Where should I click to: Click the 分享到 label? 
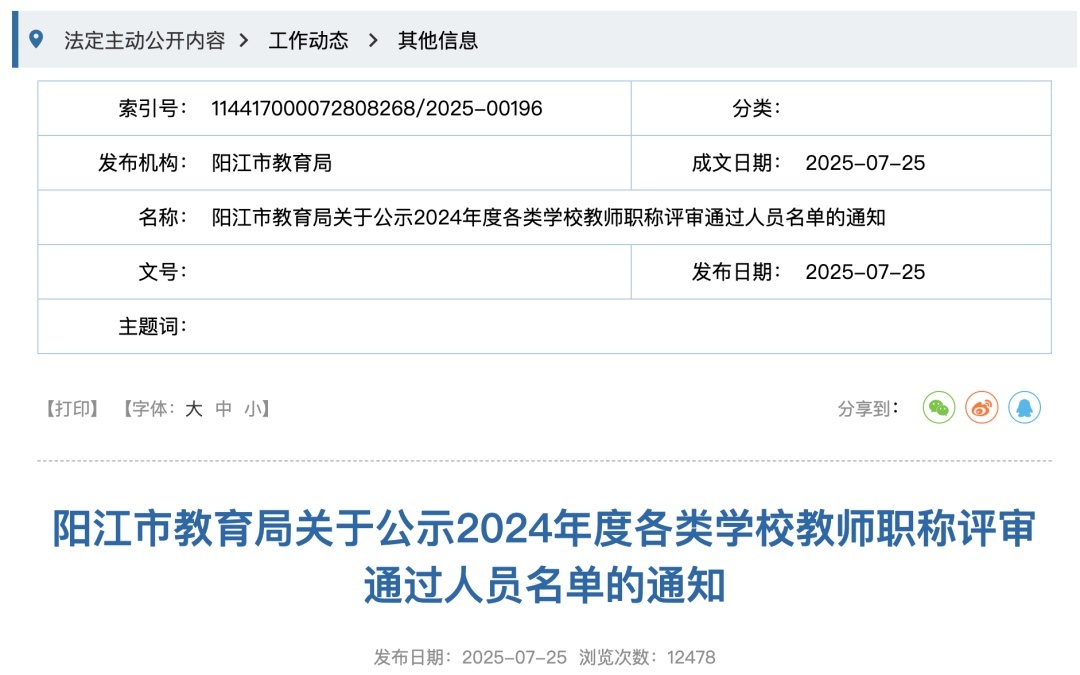tap(868, 408)
